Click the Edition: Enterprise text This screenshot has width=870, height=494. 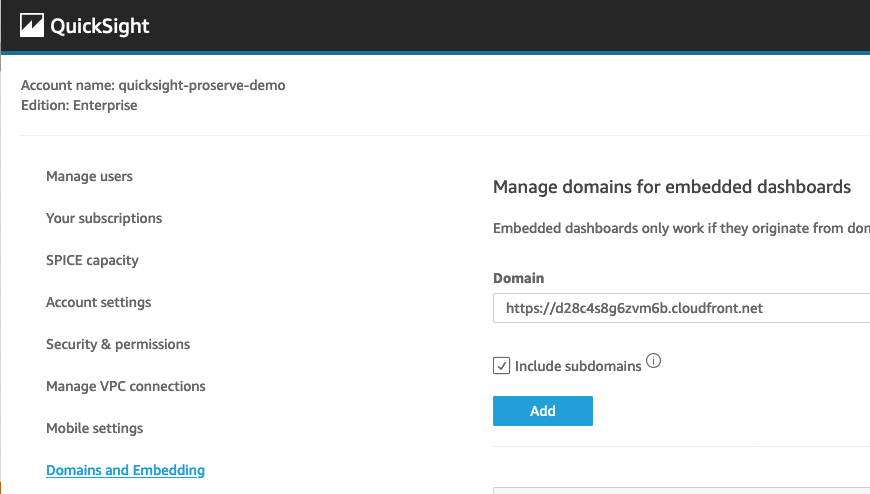pos(79,105)
